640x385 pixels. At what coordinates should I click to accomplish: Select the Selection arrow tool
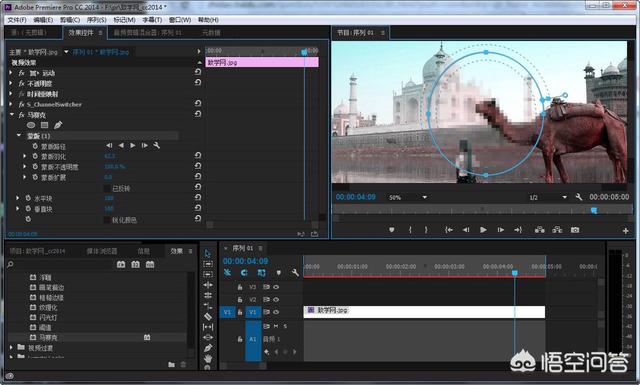208,253
